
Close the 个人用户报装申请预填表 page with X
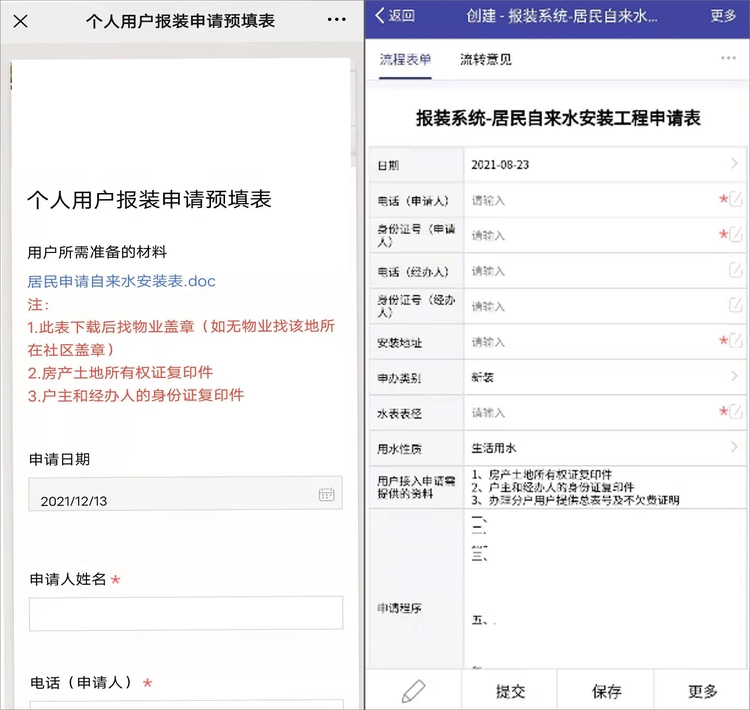tap(21, 20)
